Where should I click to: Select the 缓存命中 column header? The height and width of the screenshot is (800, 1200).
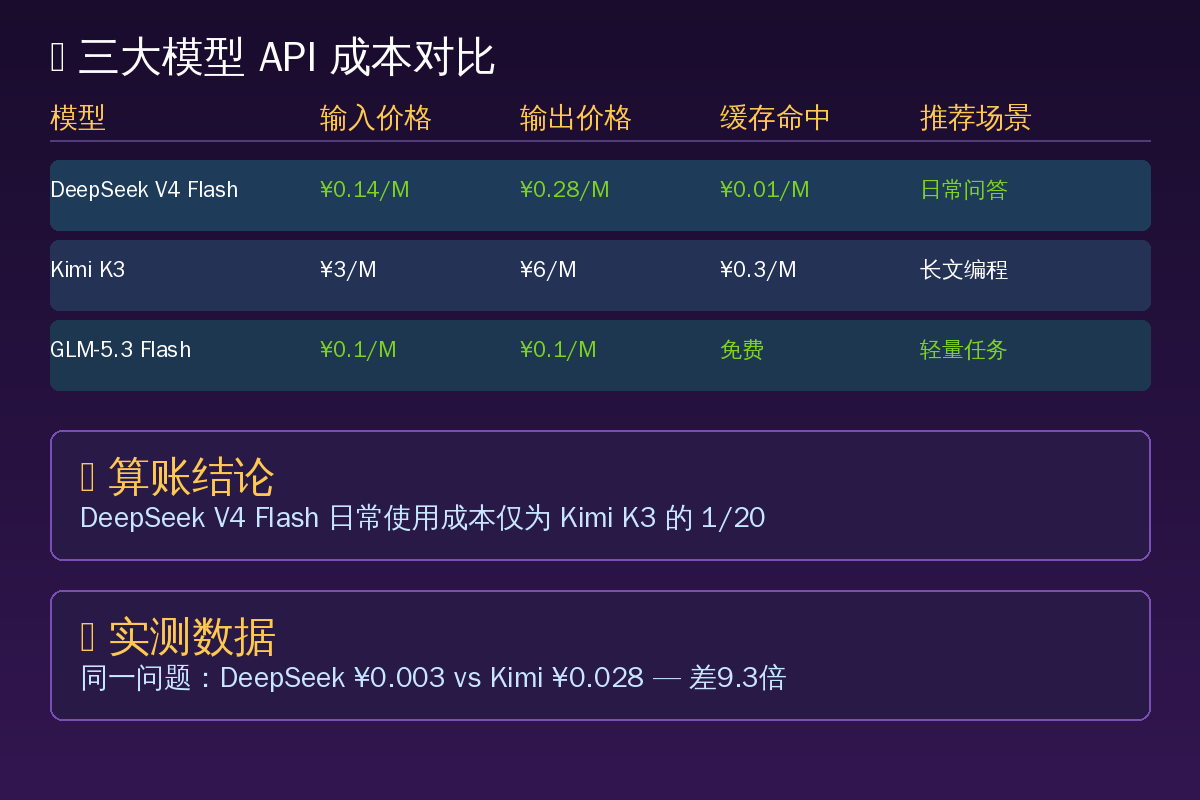click(776, 118)
